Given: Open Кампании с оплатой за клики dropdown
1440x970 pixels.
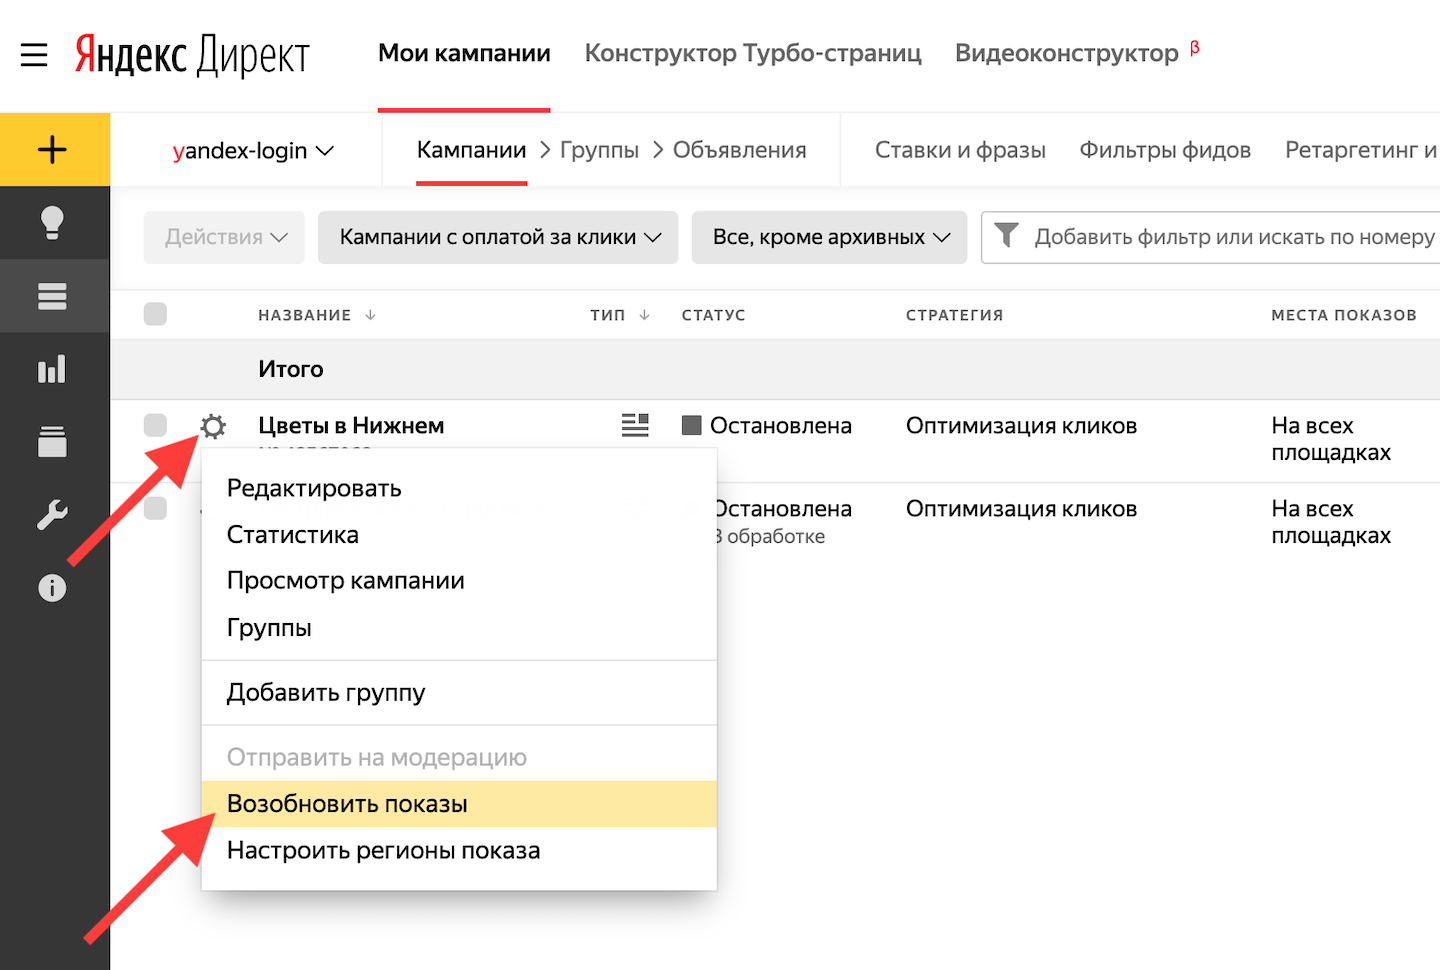Looking at the screenshot, I should click(x=498, y=237).
